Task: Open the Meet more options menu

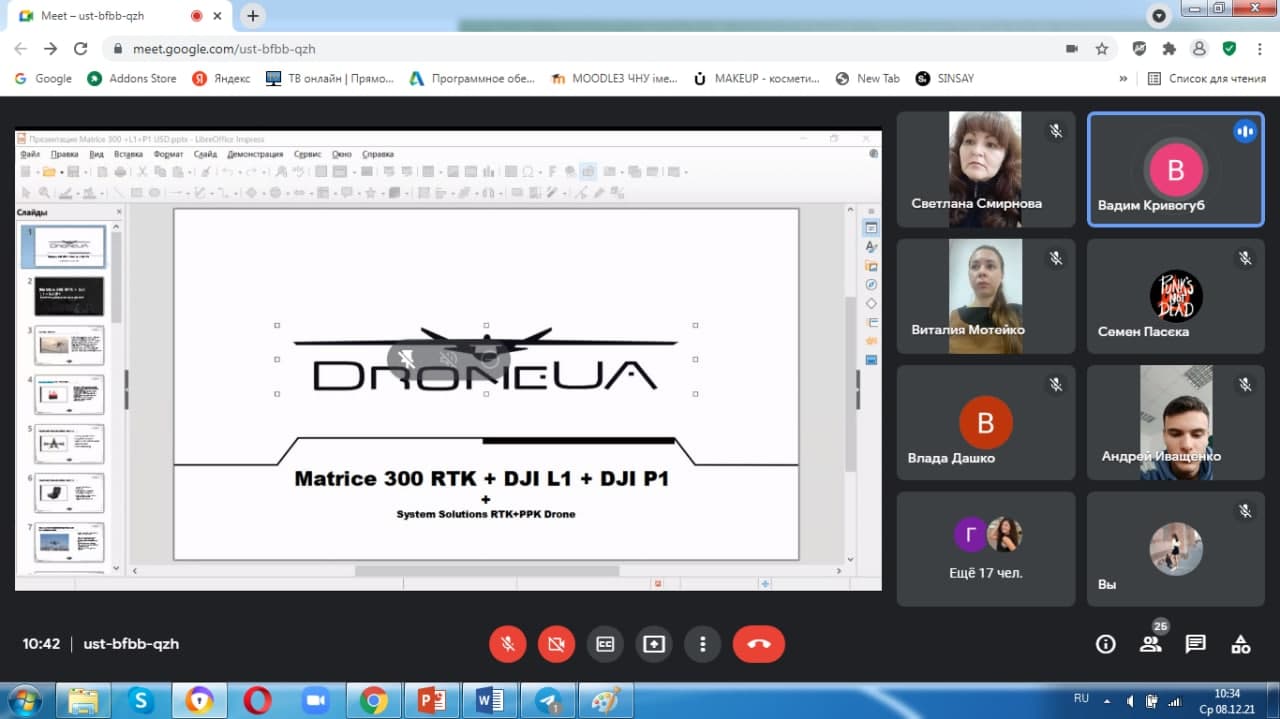Action: tap(703, 644)
